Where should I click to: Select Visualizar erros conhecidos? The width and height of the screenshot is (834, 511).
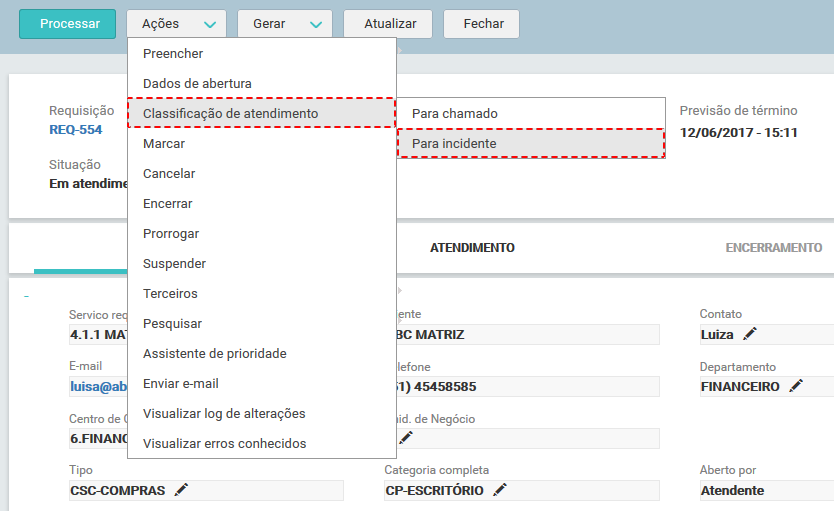point(262,443)
